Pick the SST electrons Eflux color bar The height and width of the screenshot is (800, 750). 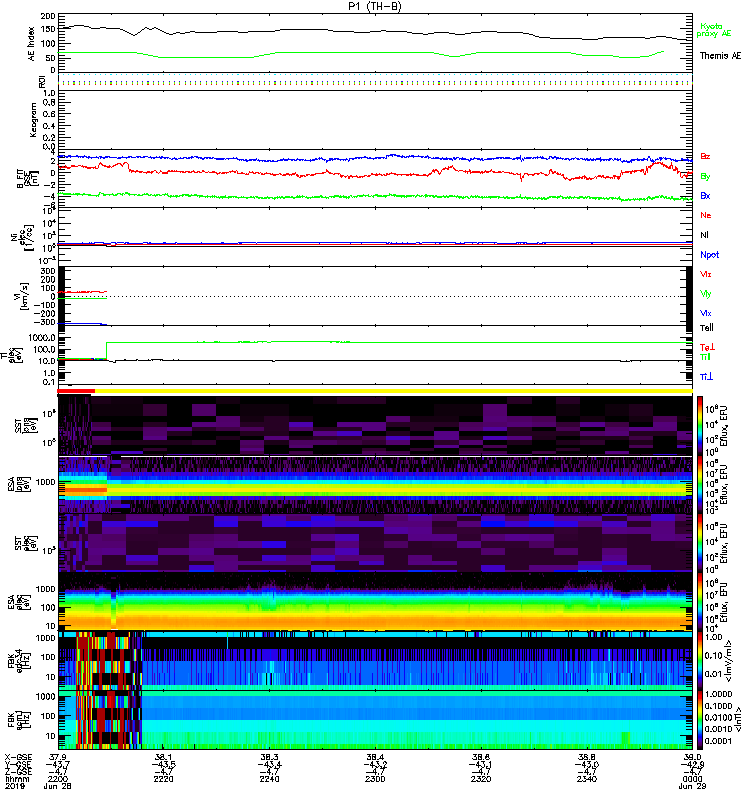700,543
